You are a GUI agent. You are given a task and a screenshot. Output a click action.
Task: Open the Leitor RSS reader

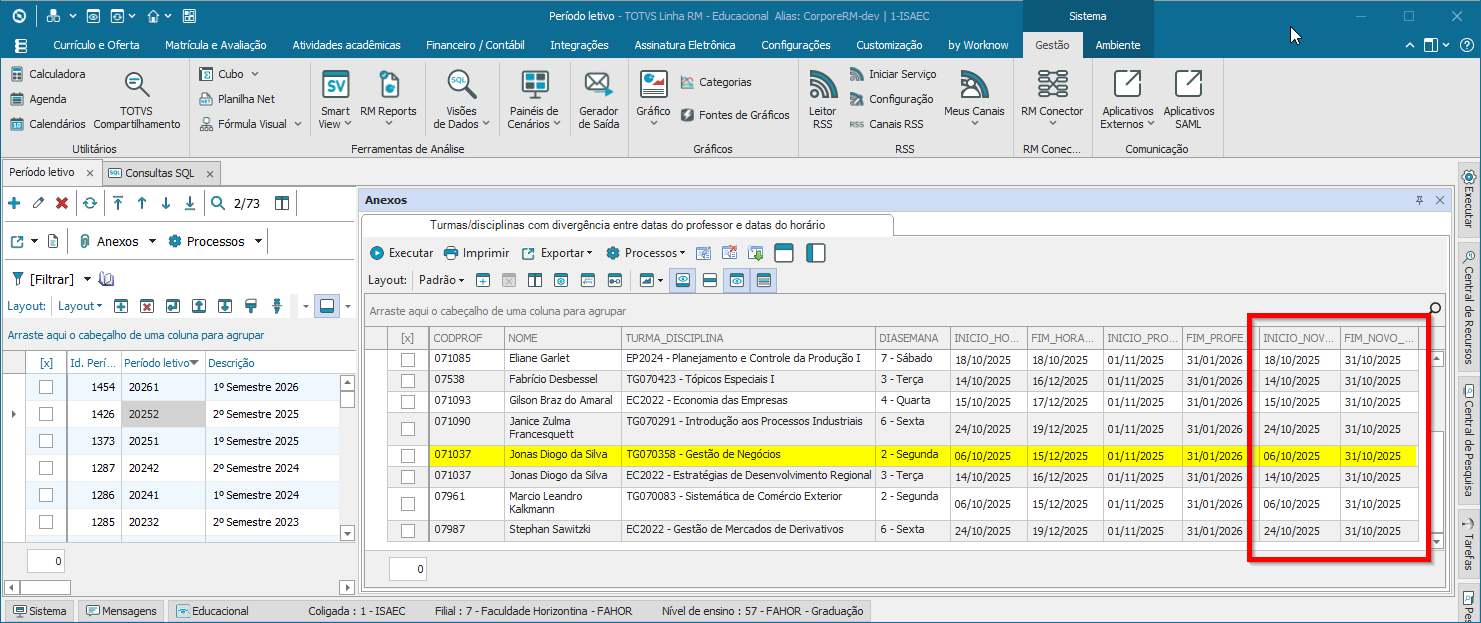tap(822, 100)
